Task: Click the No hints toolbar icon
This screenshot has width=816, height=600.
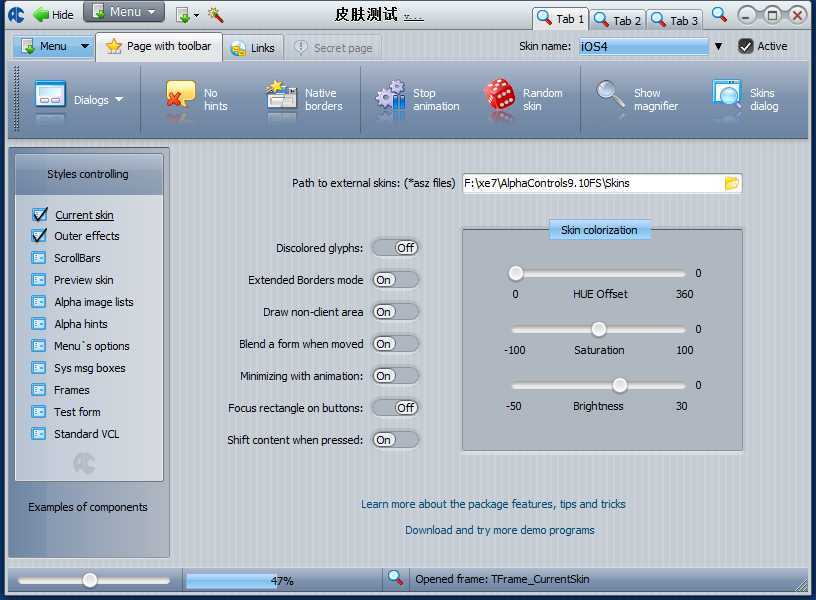Action: [x=181, y=98]
